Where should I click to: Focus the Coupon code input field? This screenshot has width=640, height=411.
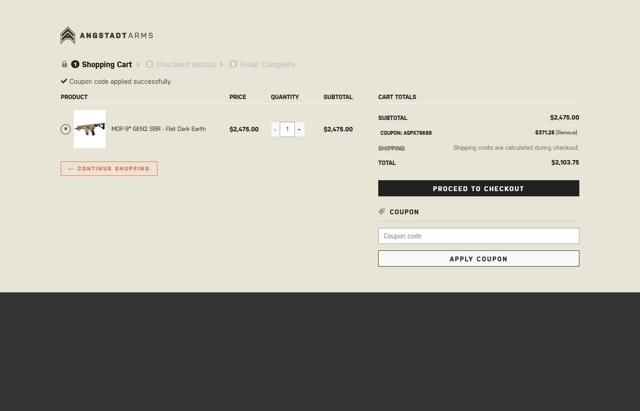[478, 236]
